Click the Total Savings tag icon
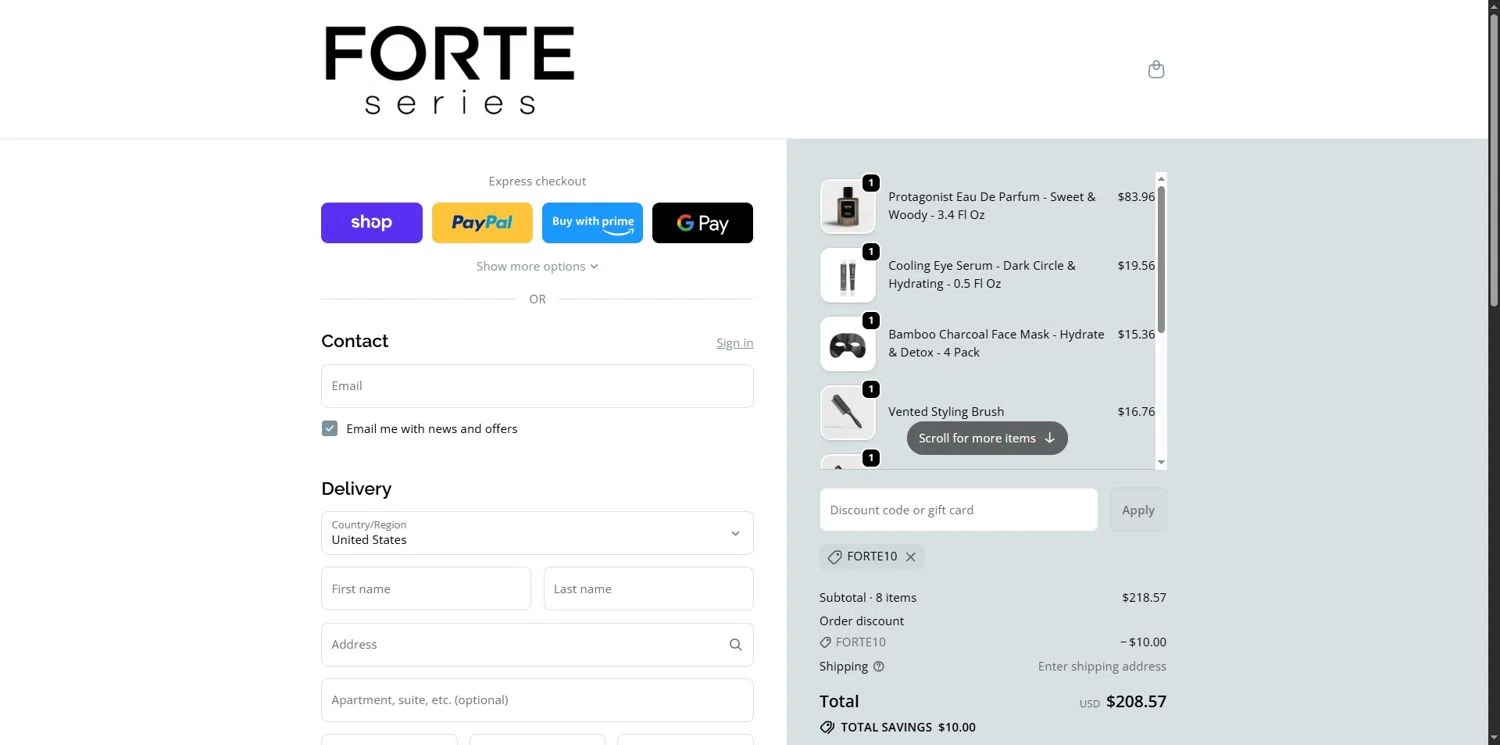Screen dimensions: 1500x745 coord(827,728)
